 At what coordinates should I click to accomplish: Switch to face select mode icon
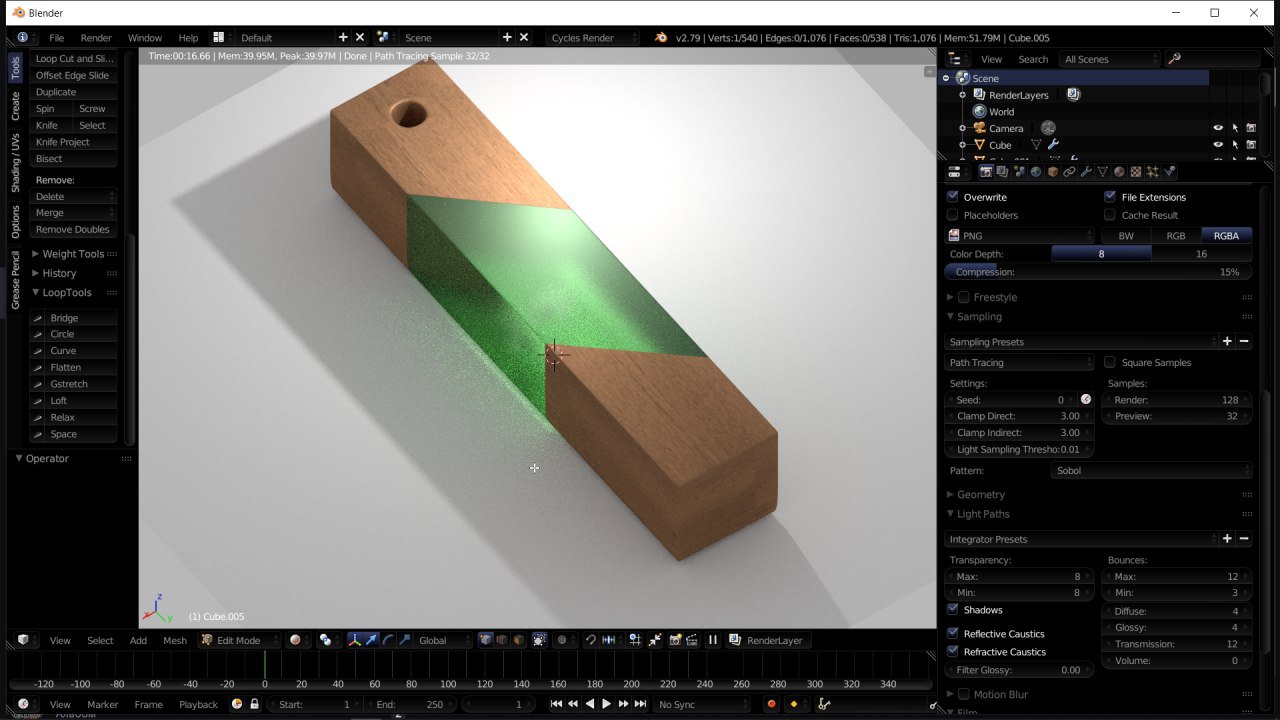point(518,640)
